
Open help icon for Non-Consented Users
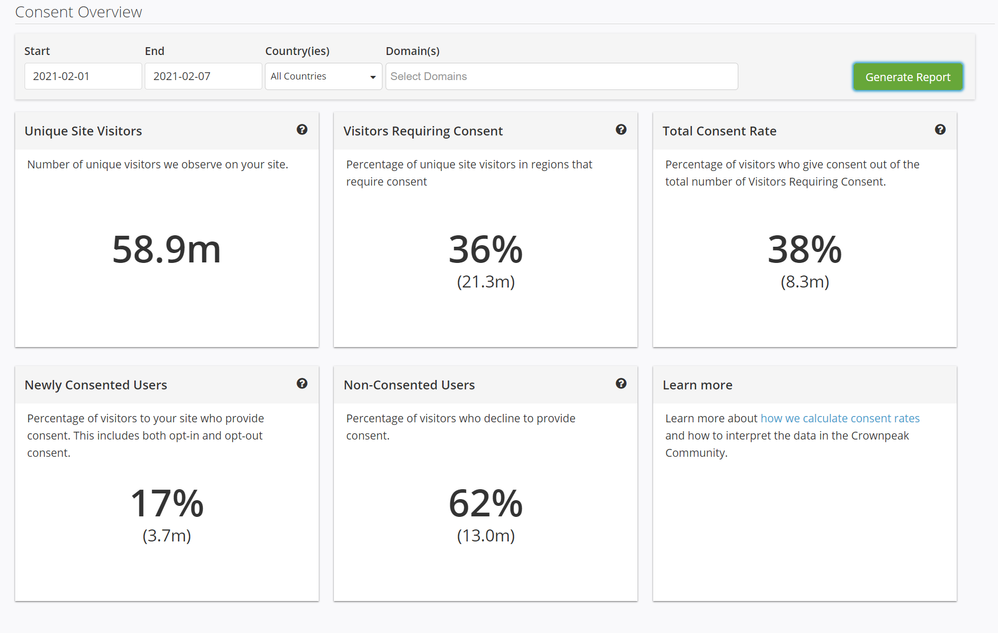point(621,384)
